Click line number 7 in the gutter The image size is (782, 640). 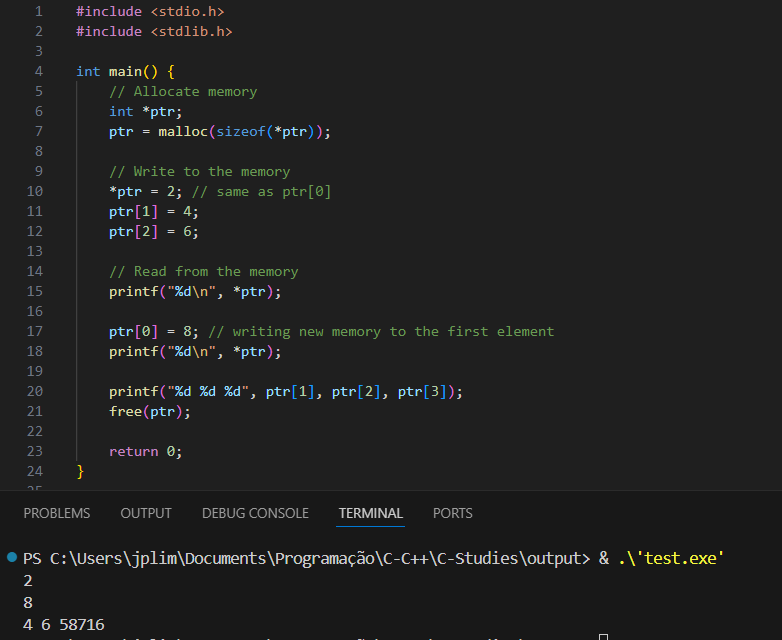pyautogui.click(x=39, y=131)
